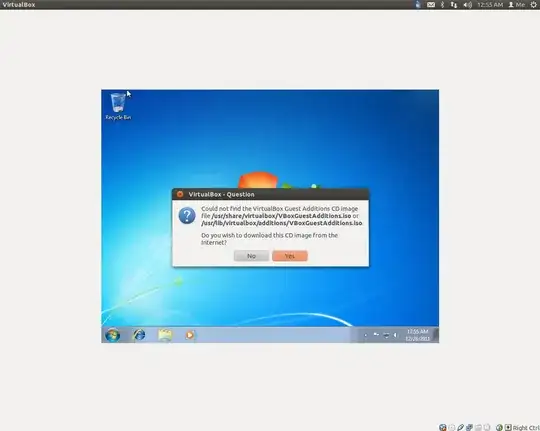Click the guest network tray icon
The height and width of the screenshot is (431, 540).
point(386,335)
